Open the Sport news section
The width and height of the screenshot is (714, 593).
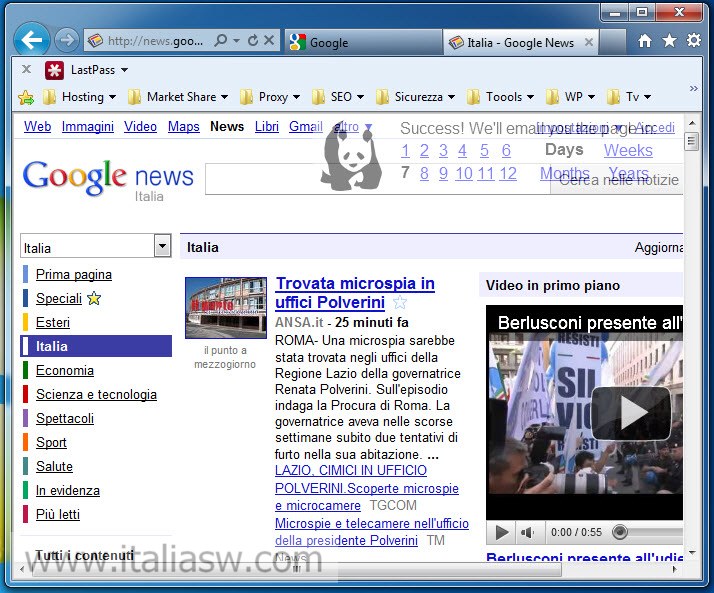point(51,443)
